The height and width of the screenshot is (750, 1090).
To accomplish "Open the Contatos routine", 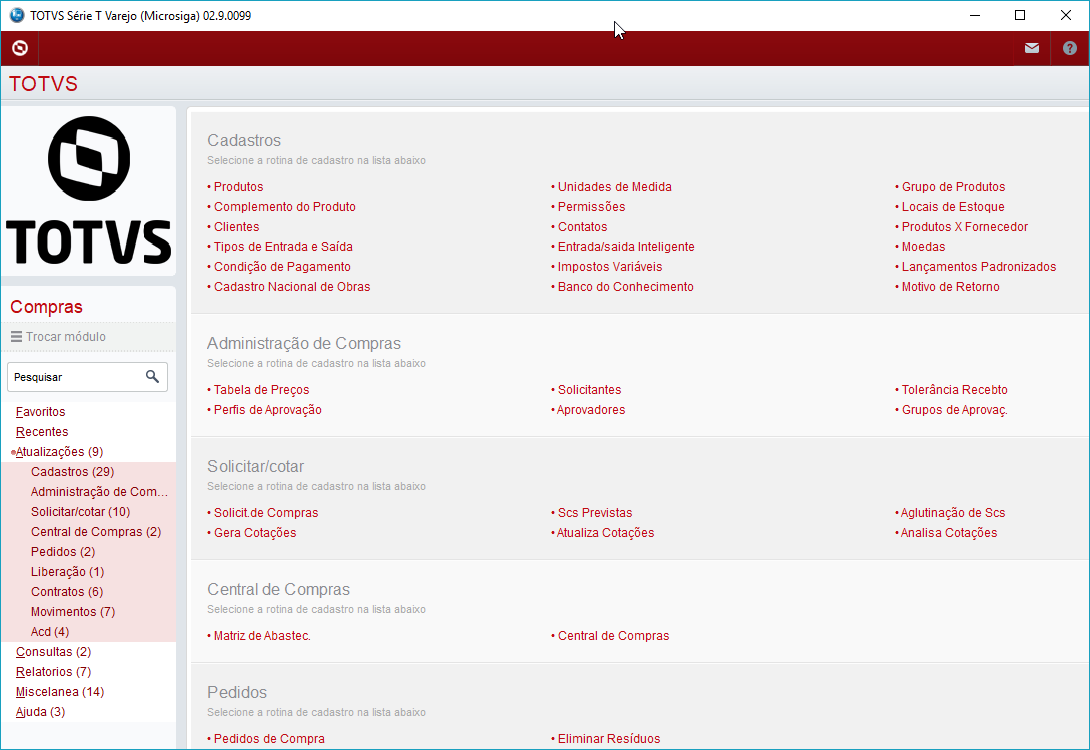I will click(583, 227).
